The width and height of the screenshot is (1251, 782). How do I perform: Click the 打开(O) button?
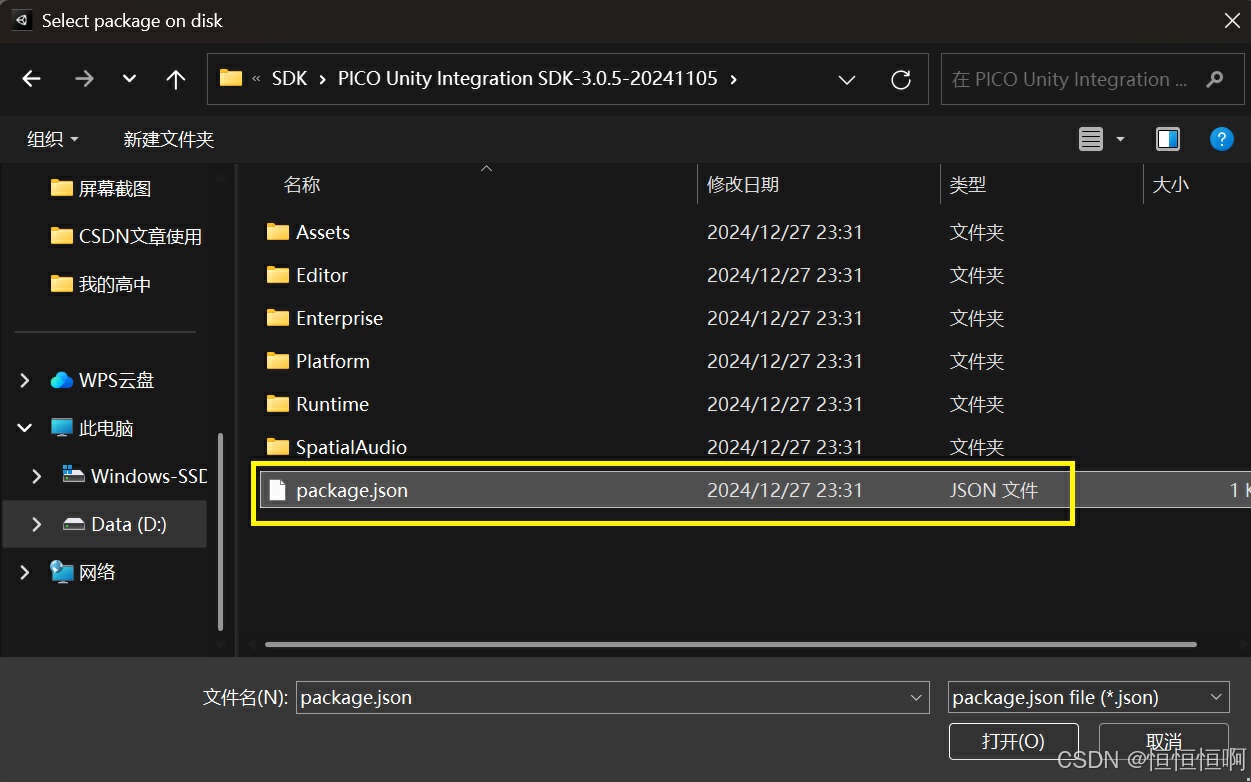1014,741
